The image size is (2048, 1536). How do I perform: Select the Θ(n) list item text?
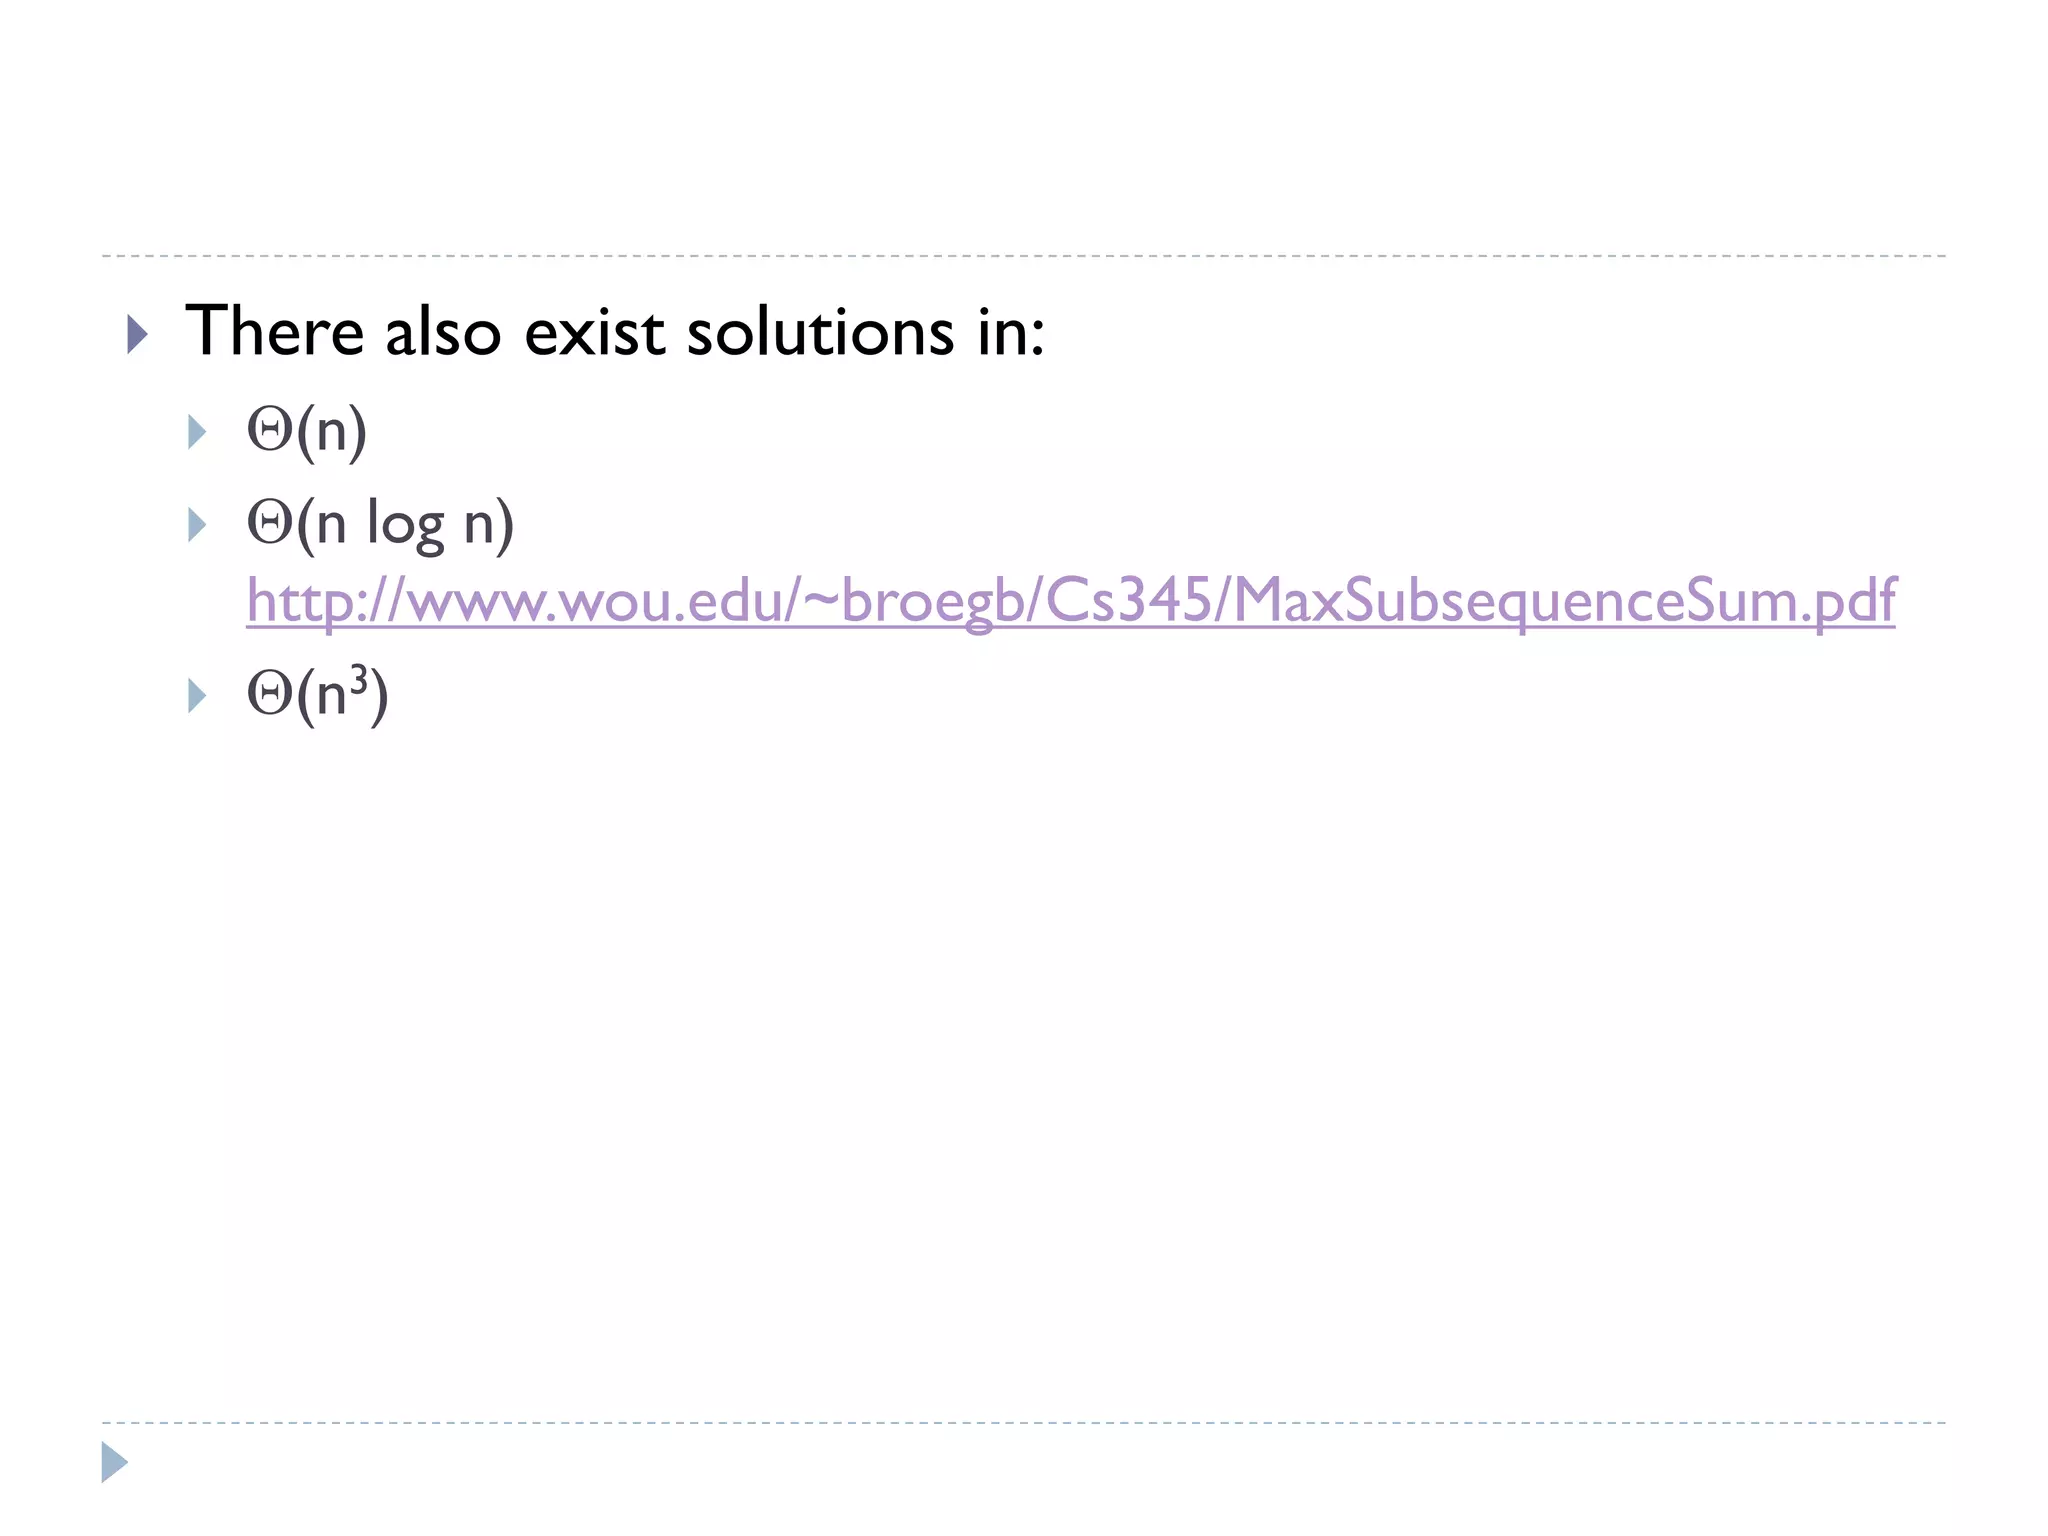(307, 431)
